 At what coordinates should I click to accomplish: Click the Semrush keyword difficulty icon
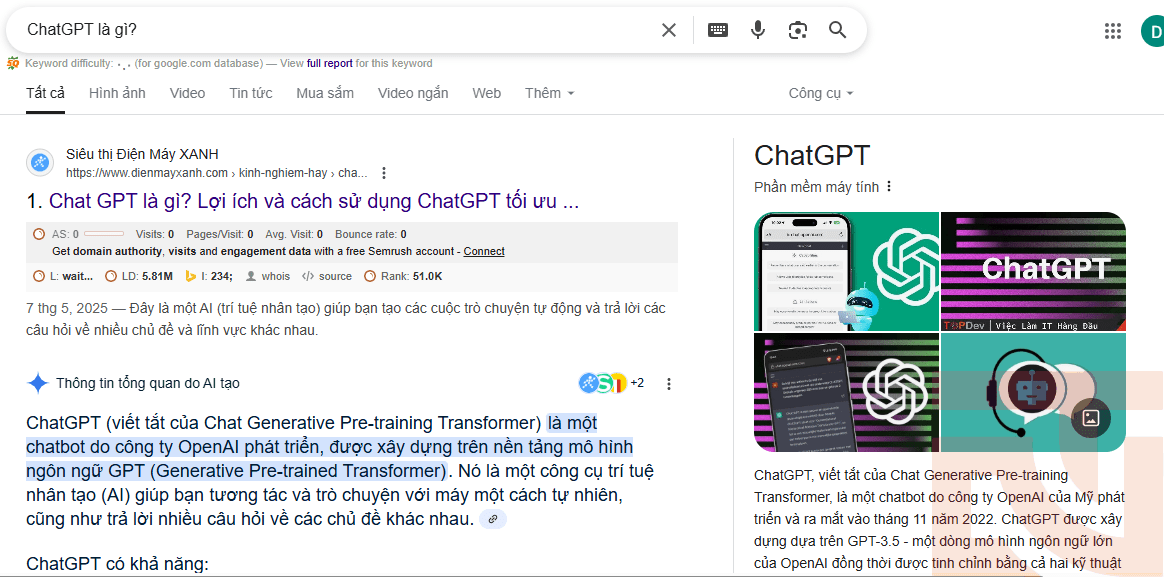pyautogui.click(x=13, y=64)
